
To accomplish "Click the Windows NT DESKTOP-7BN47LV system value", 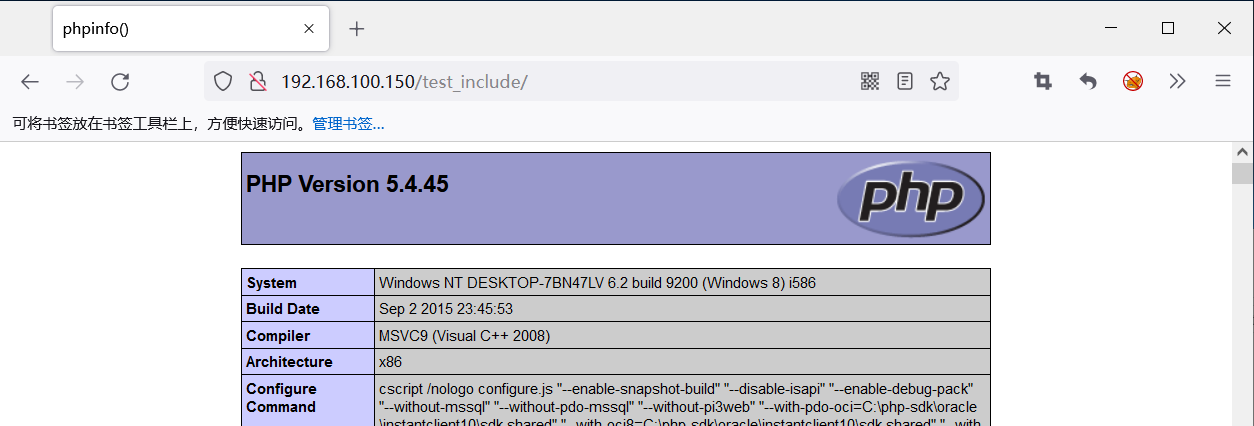I will coord(597,283).
